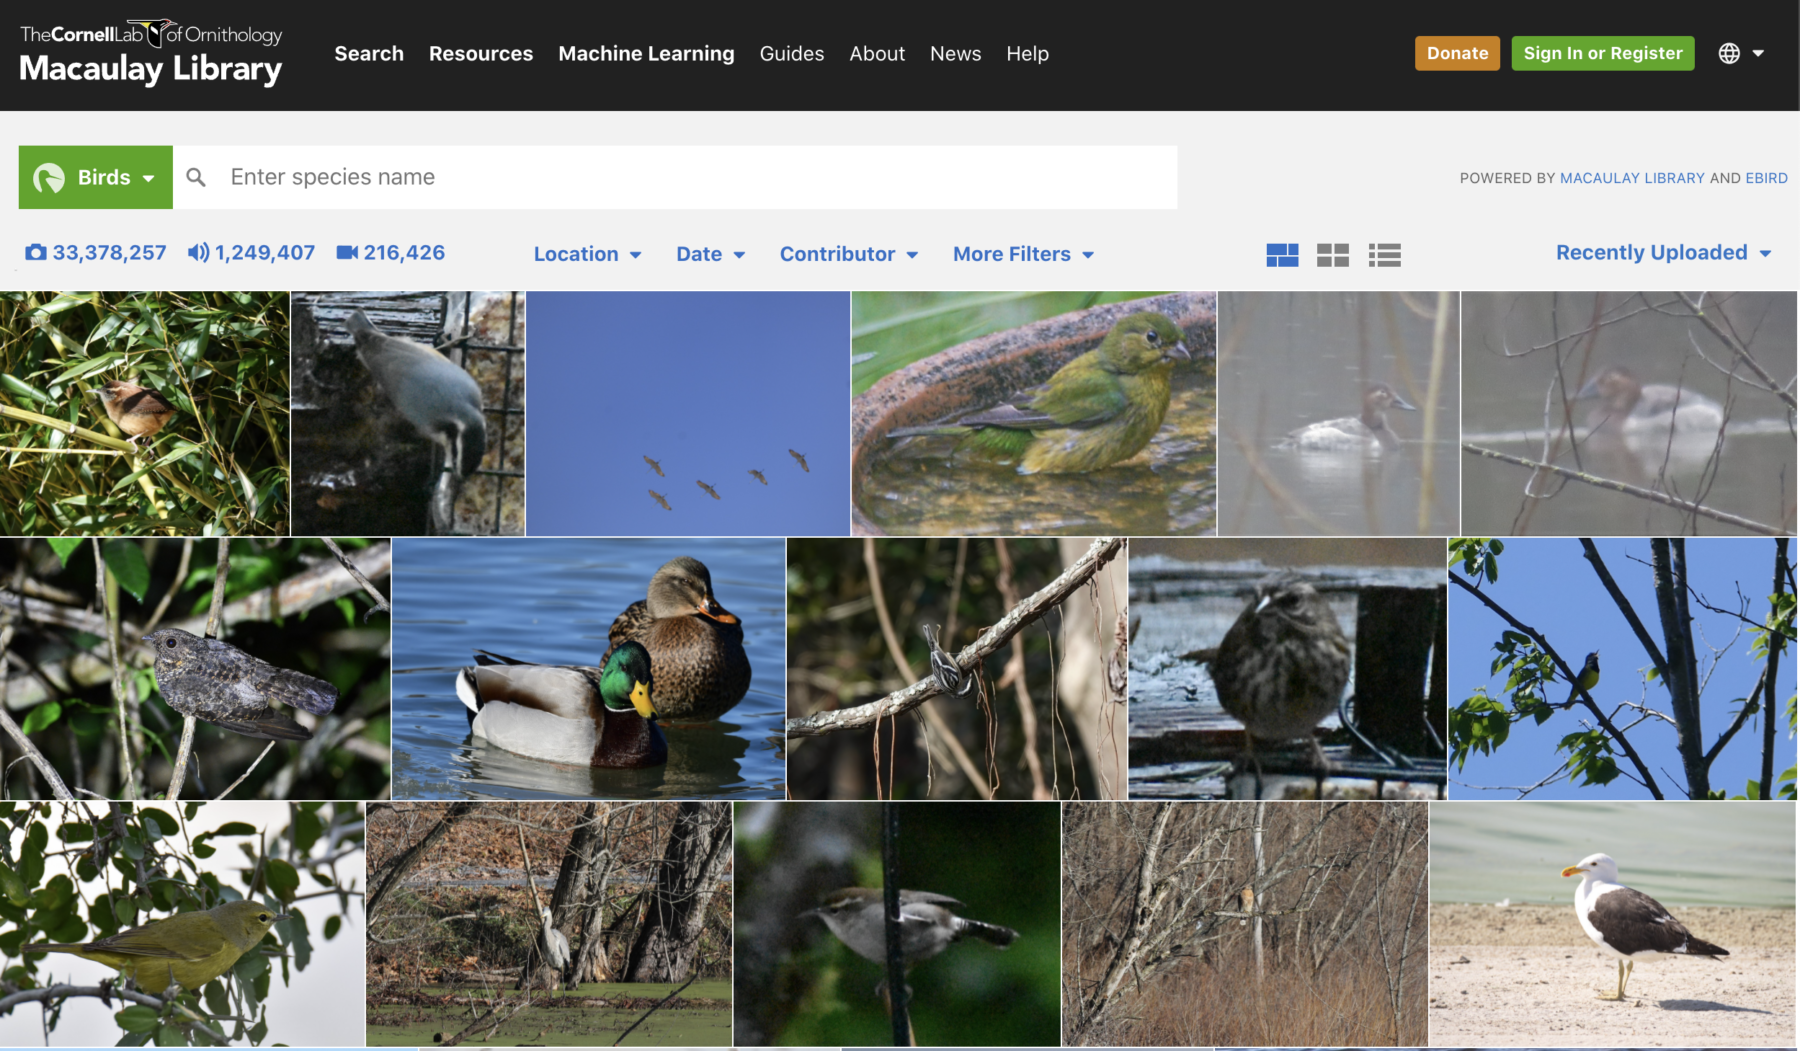This screenshot has width=1800, height=1051.
Task: Open blurry duck through branches photo
Action: coord(1629,414)
